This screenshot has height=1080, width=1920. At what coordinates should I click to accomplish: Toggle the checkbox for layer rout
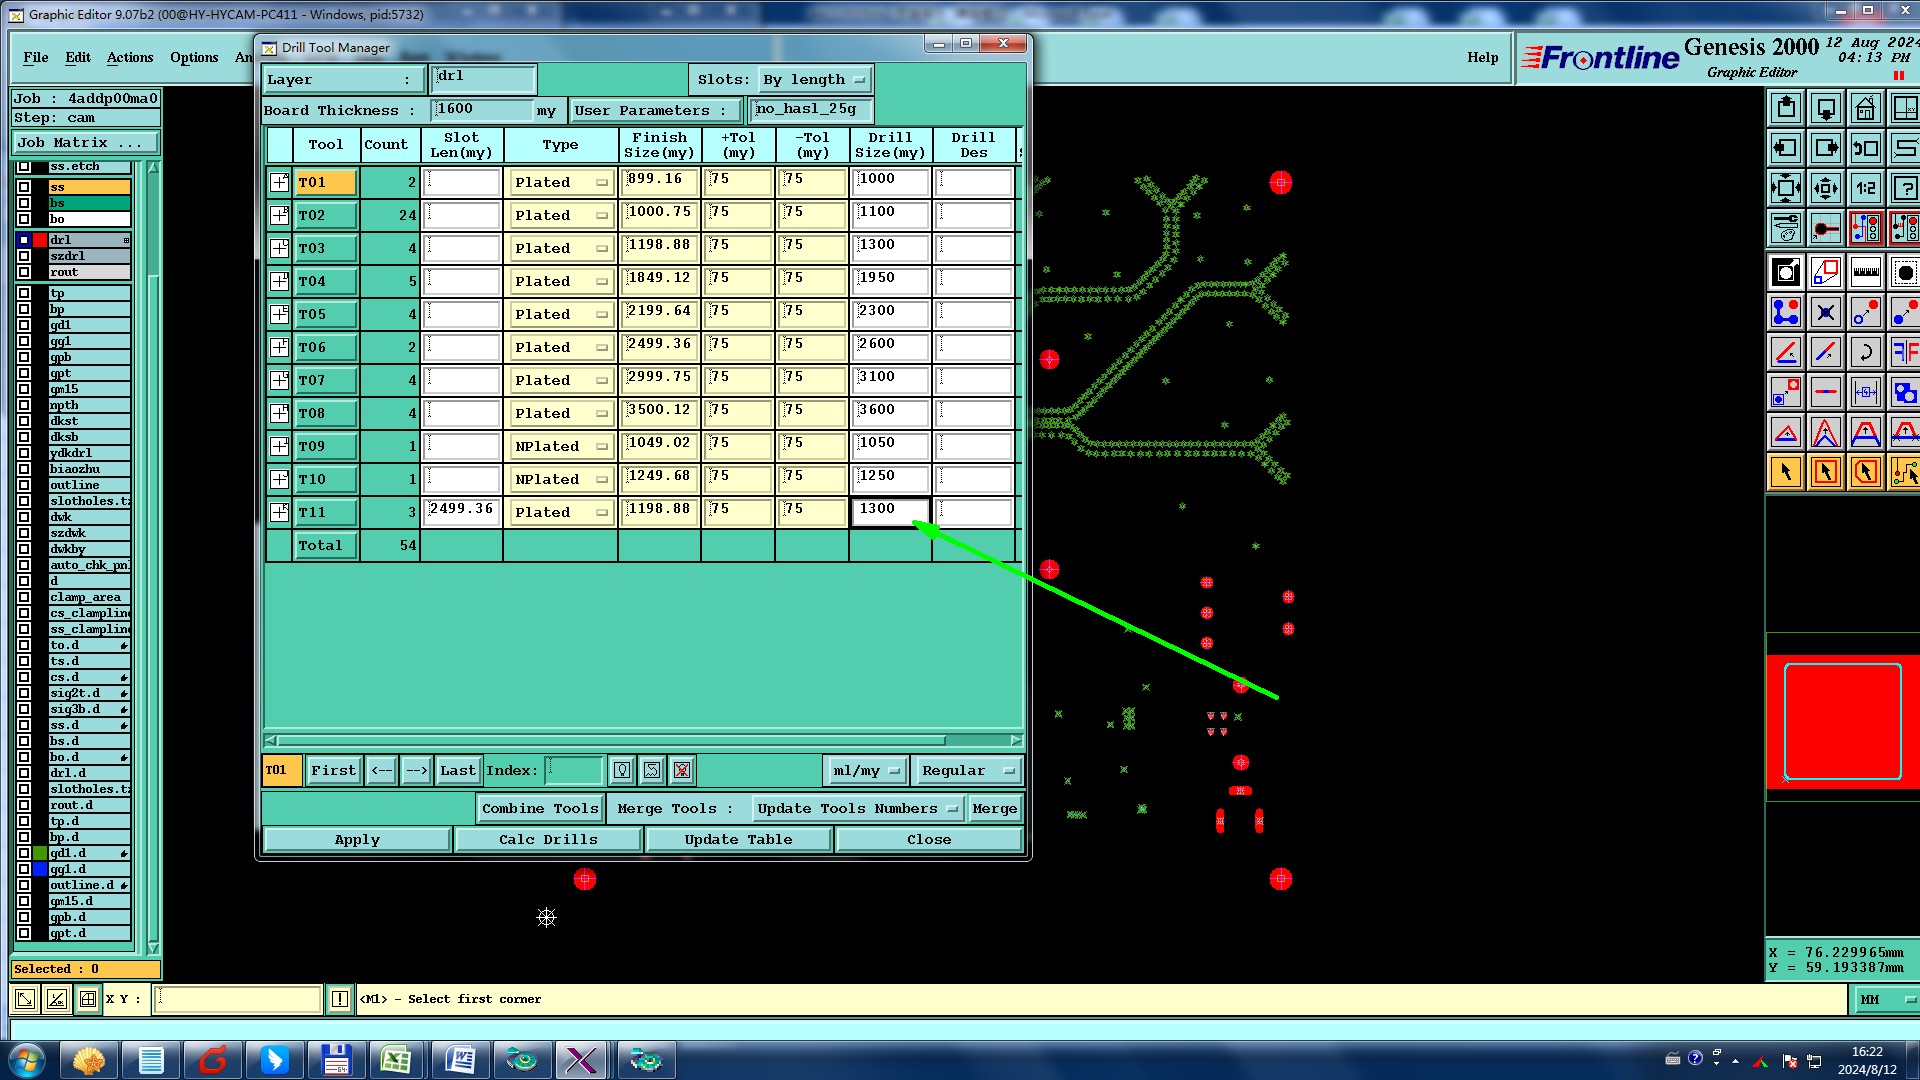[x=24, y=272]
